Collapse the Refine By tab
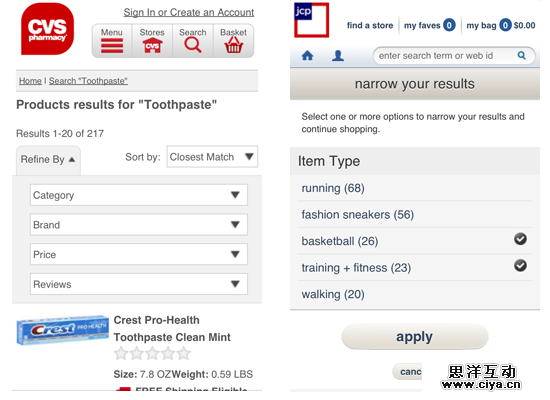 tap(48, 160)
